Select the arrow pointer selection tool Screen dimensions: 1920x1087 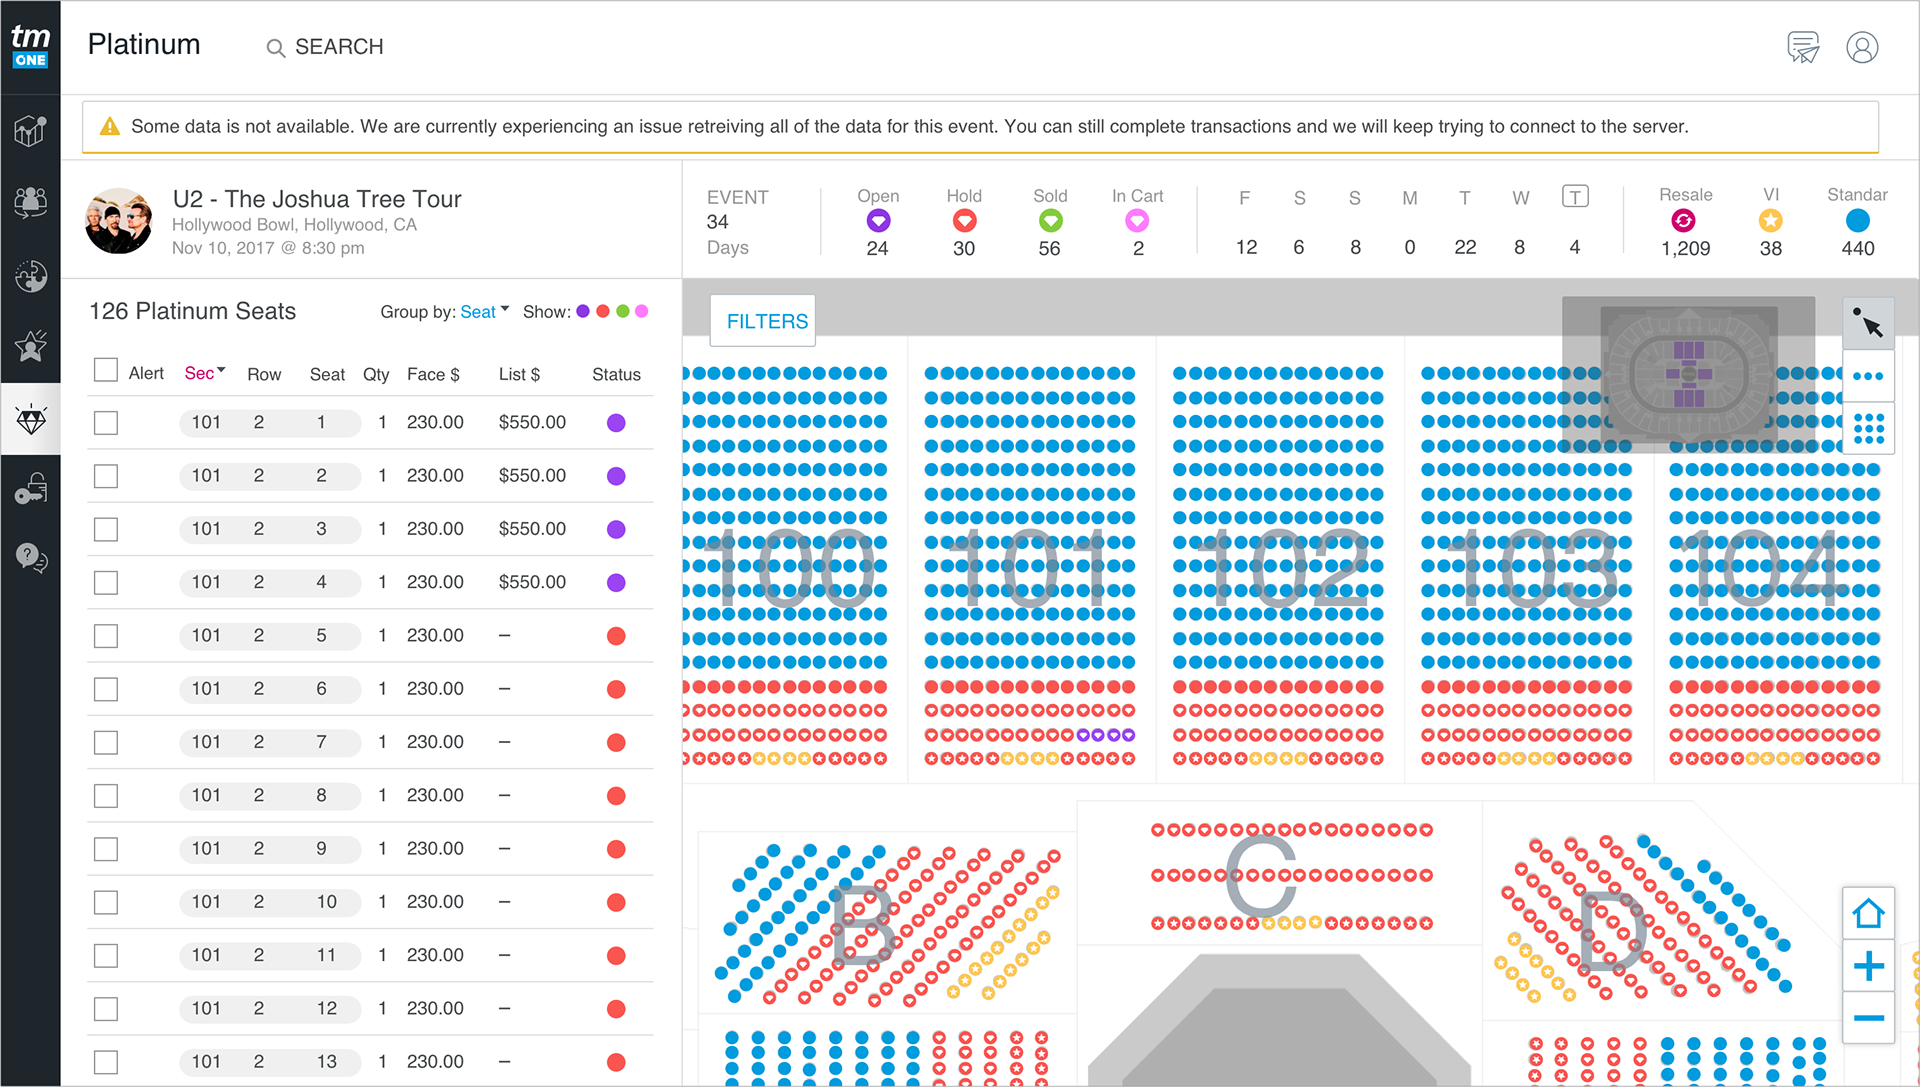point(1869,323)
